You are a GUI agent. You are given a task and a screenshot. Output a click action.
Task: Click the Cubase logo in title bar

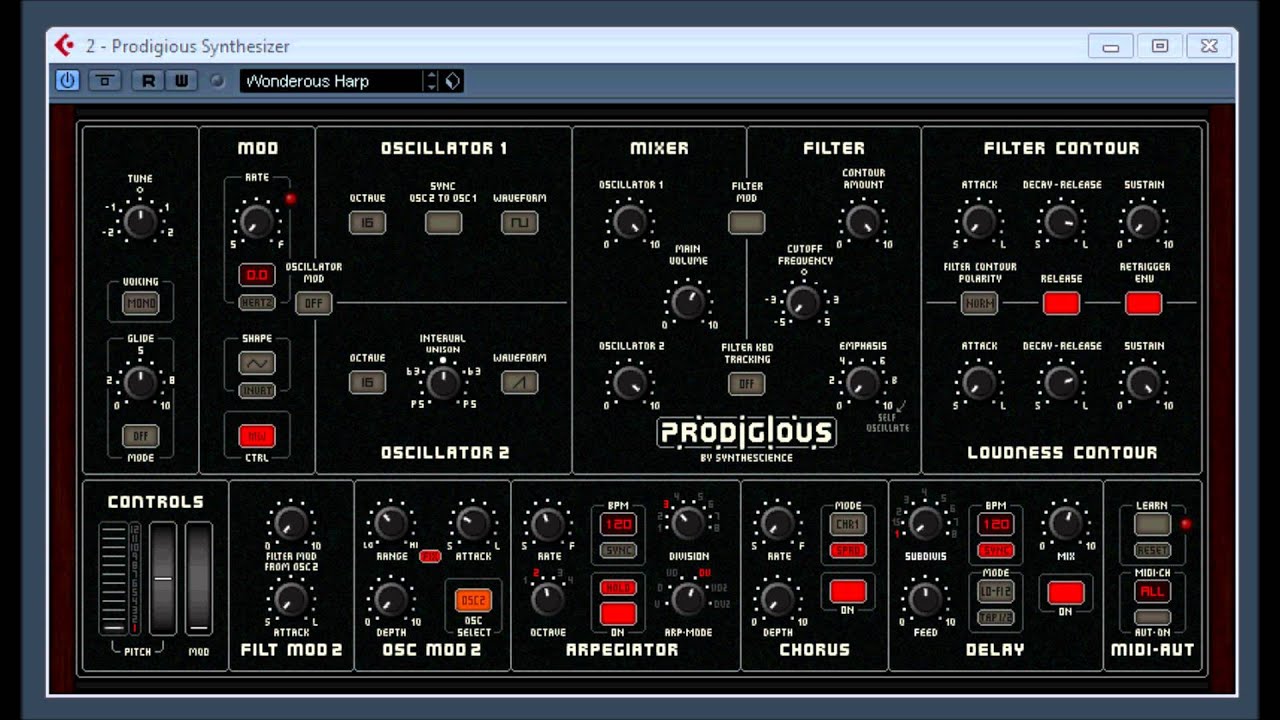click(65, 45)
